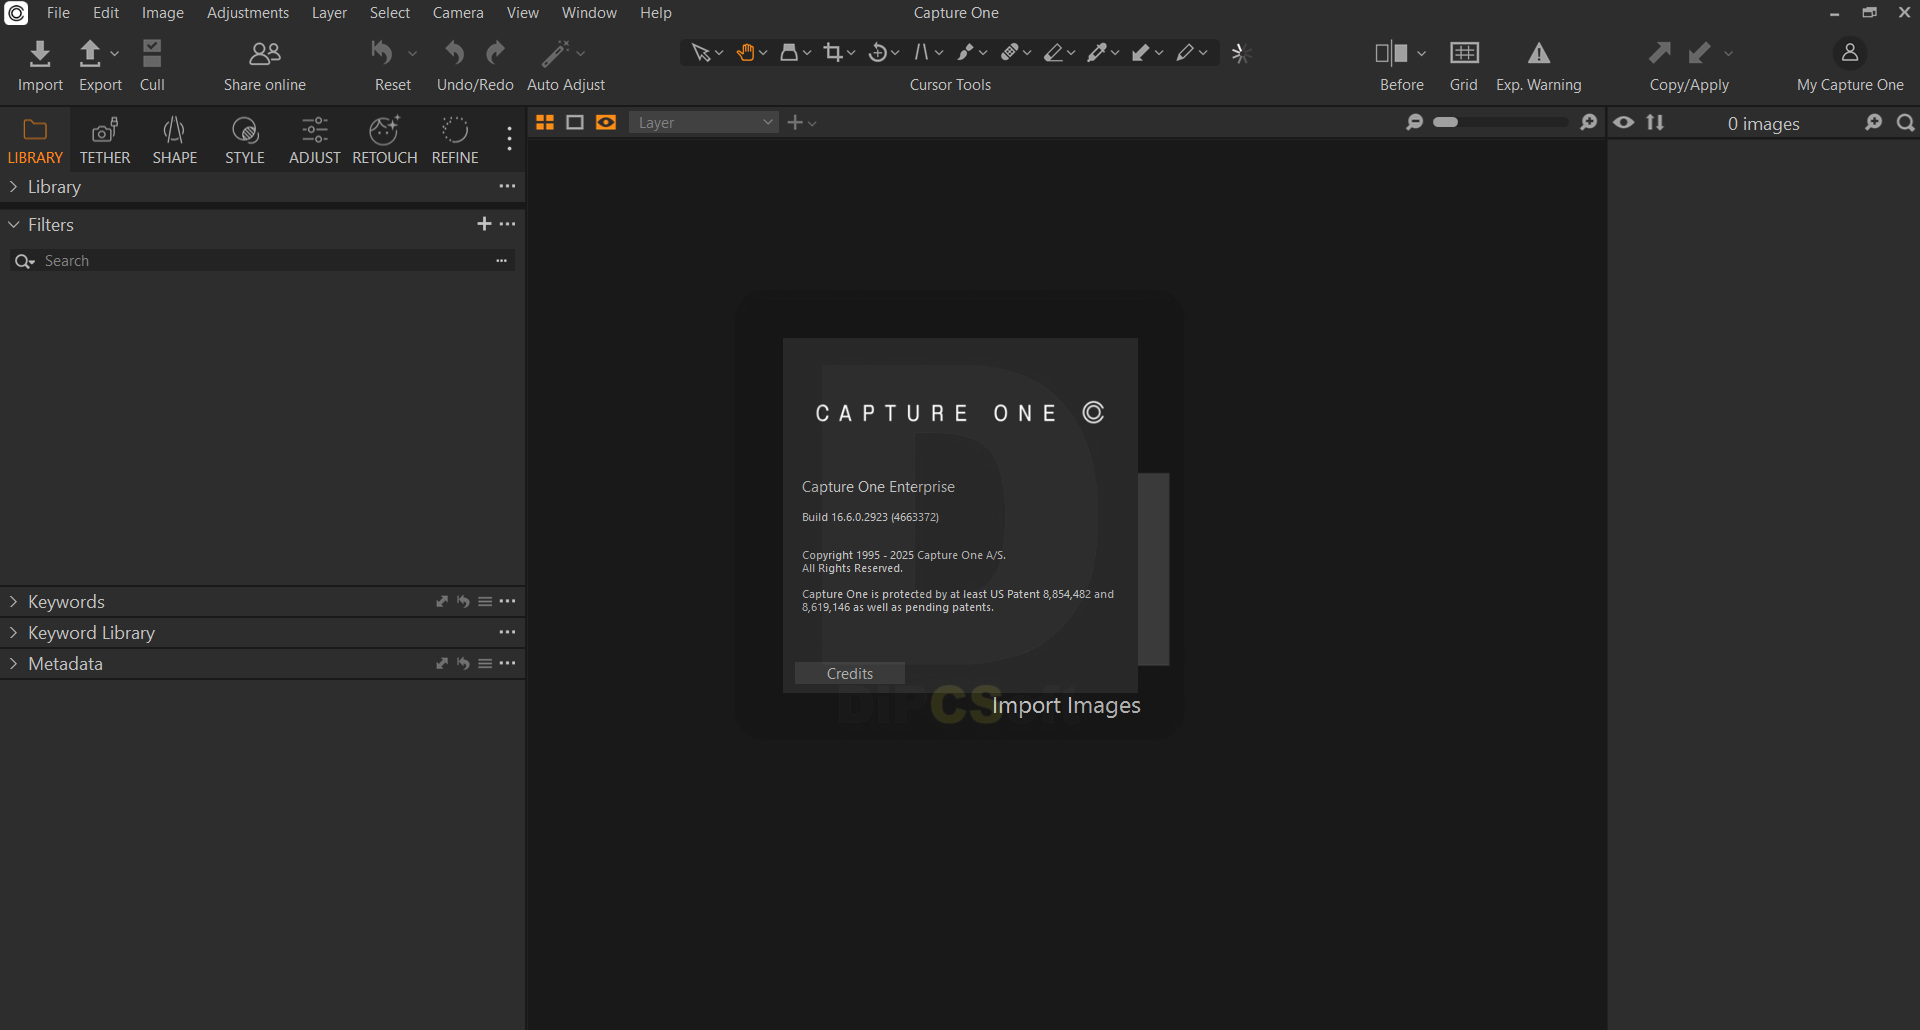This screenshot has height=1030, width=1920.
Task: Click the Credits button
Action: [850, 673]
